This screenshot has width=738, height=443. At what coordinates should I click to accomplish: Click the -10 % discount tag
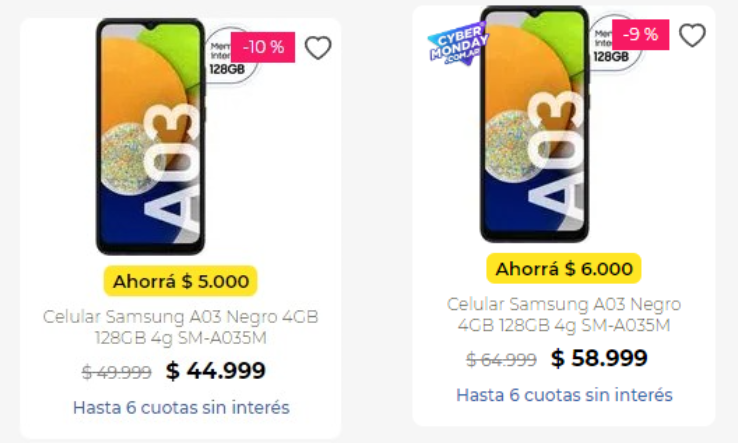tap(263, 47)
